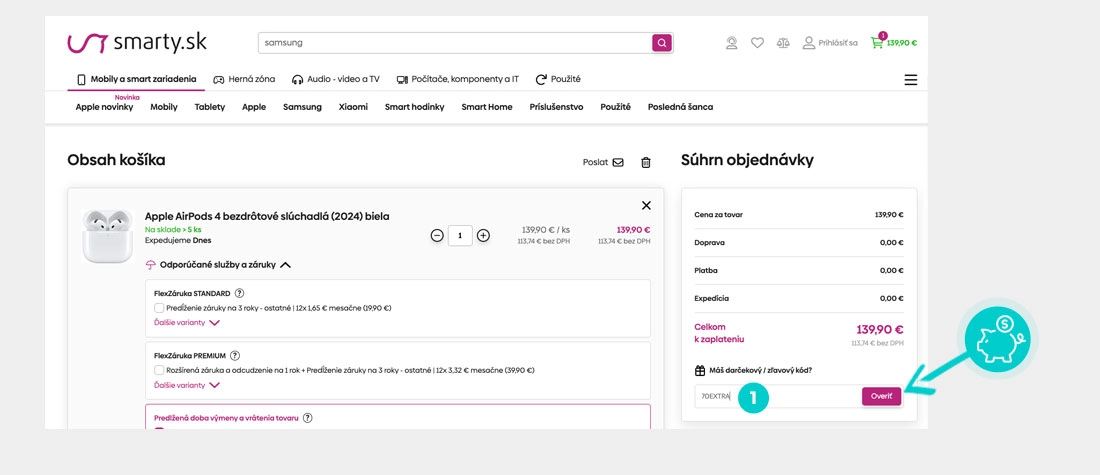This screenshot has height=475, width=1100.
Task: Open the customer support headset icon
Action: (732, 43)
